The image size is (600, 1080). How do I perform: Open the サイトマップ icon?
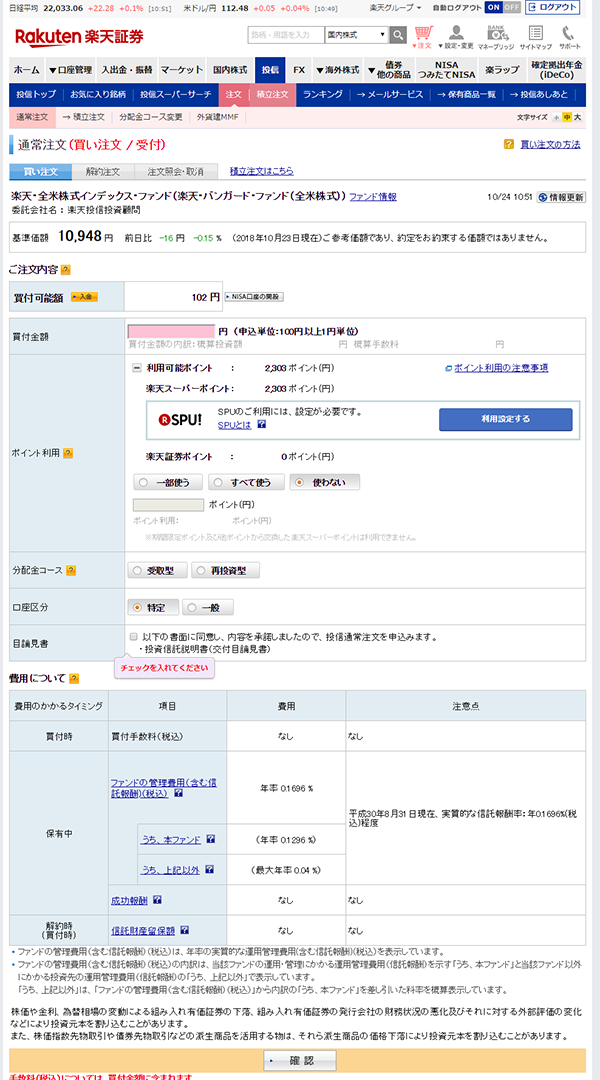click(535, 37)
